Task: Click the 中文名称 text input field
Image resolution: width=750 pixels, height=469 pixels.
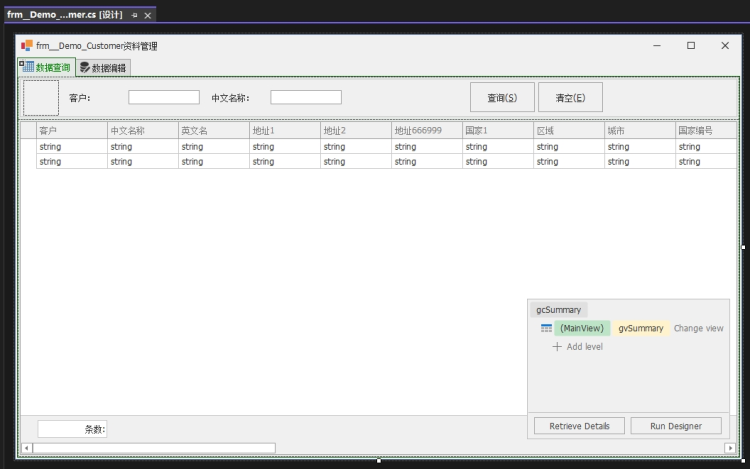Action: click(306, 98)
